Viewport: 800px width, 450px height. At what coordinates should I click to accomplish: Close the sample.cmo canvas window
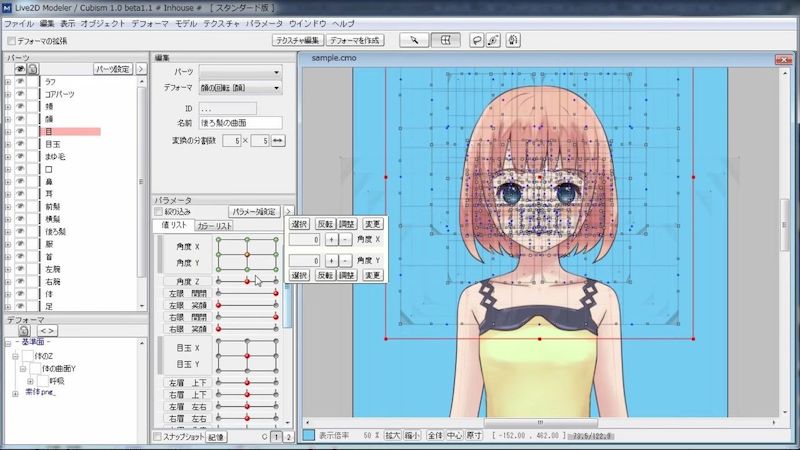coord(783,60)
